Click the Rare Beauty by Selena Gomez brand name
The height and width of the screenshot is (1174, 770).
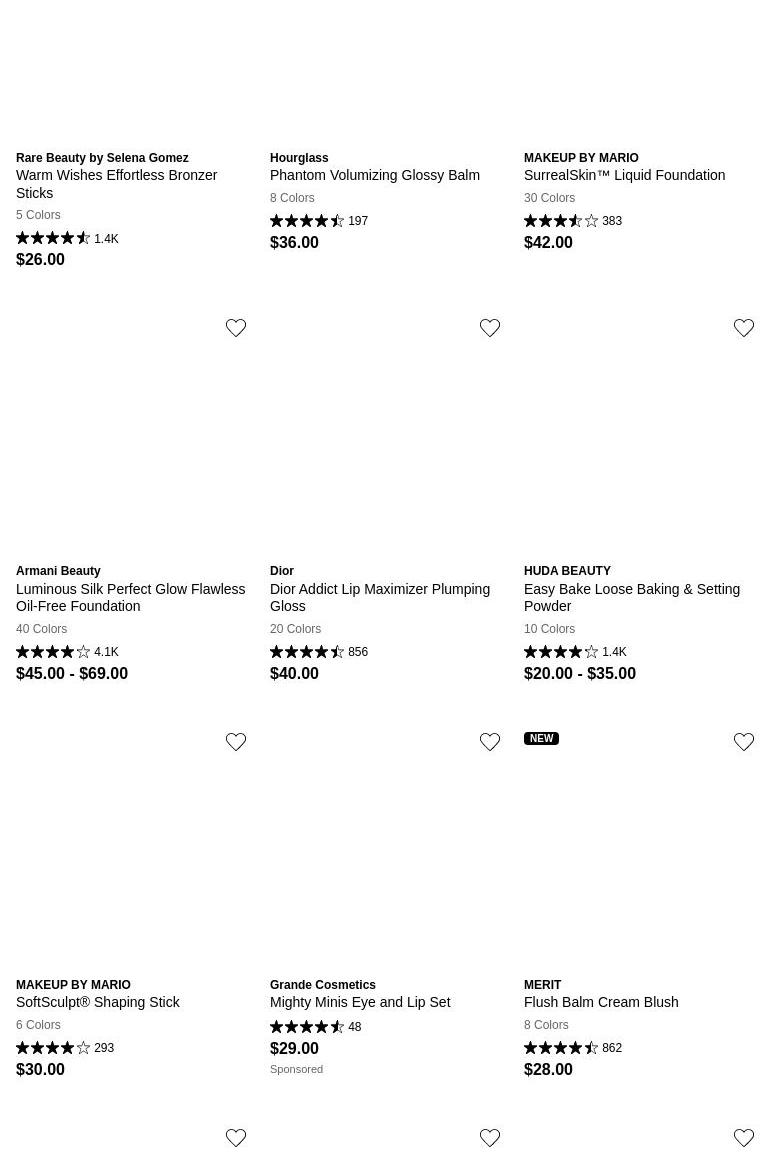click(102, 158)
